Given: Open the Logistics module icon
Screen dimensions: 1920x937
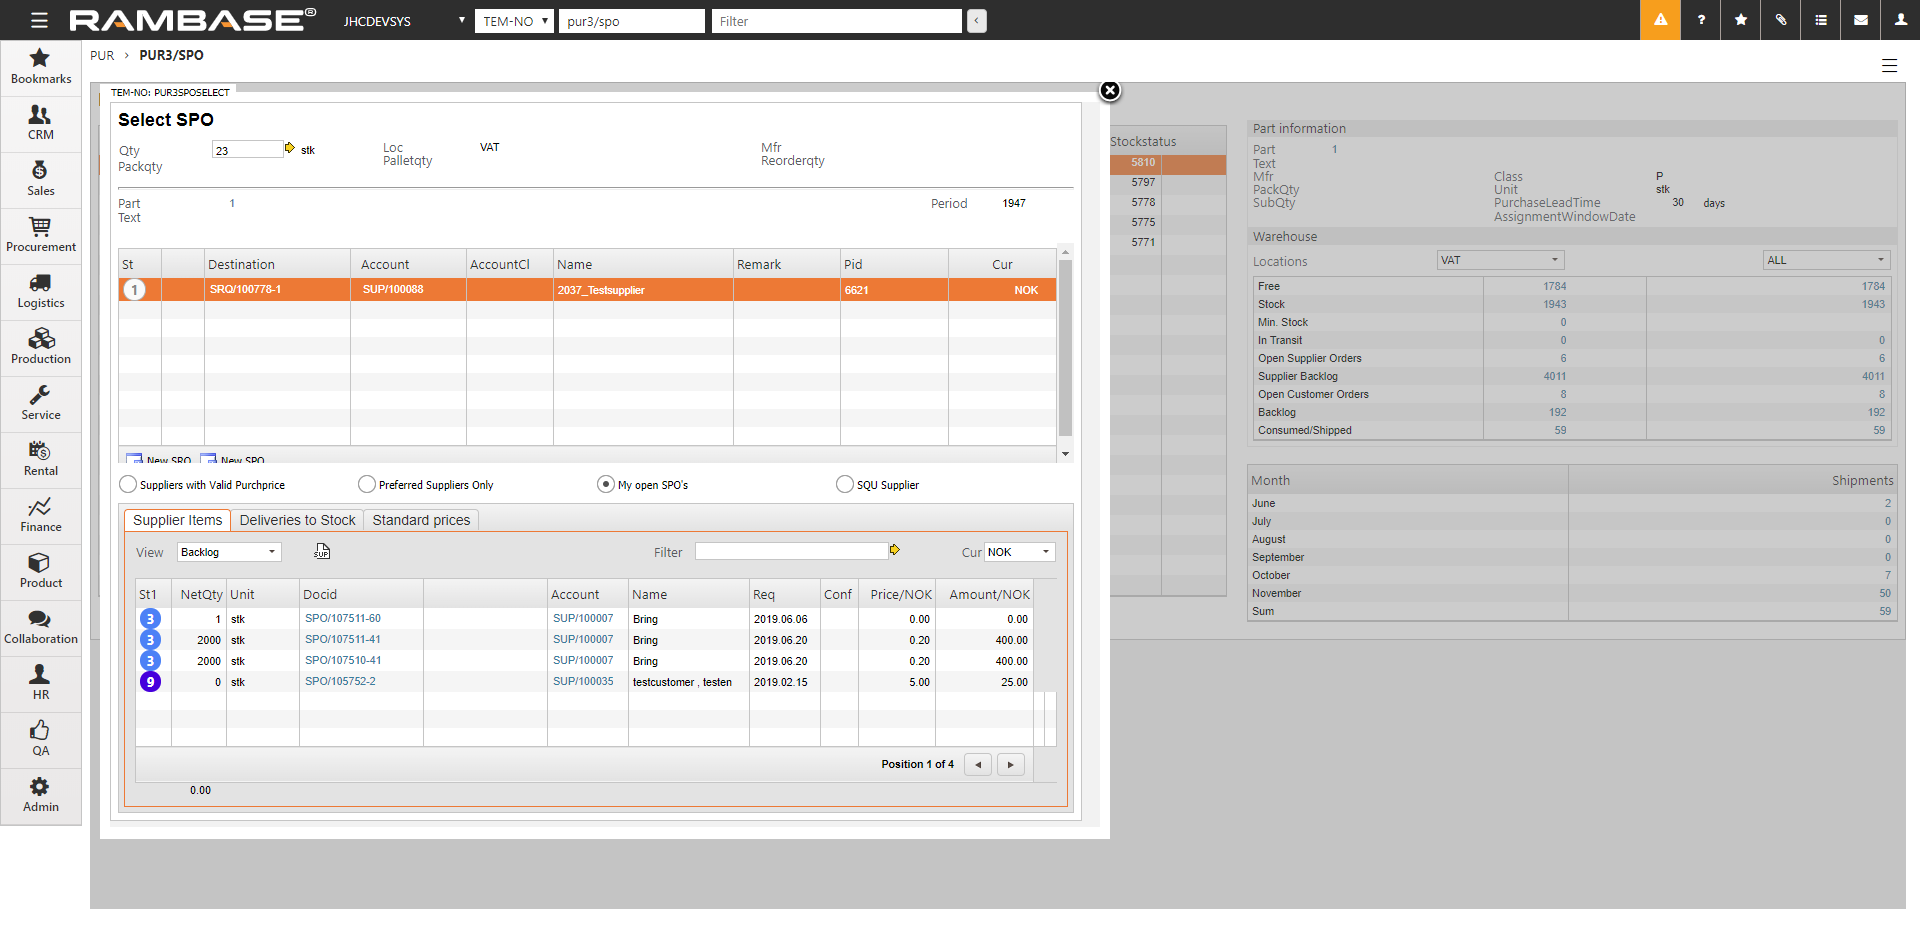Looking at the screenshot, I should tap(40, 291).
